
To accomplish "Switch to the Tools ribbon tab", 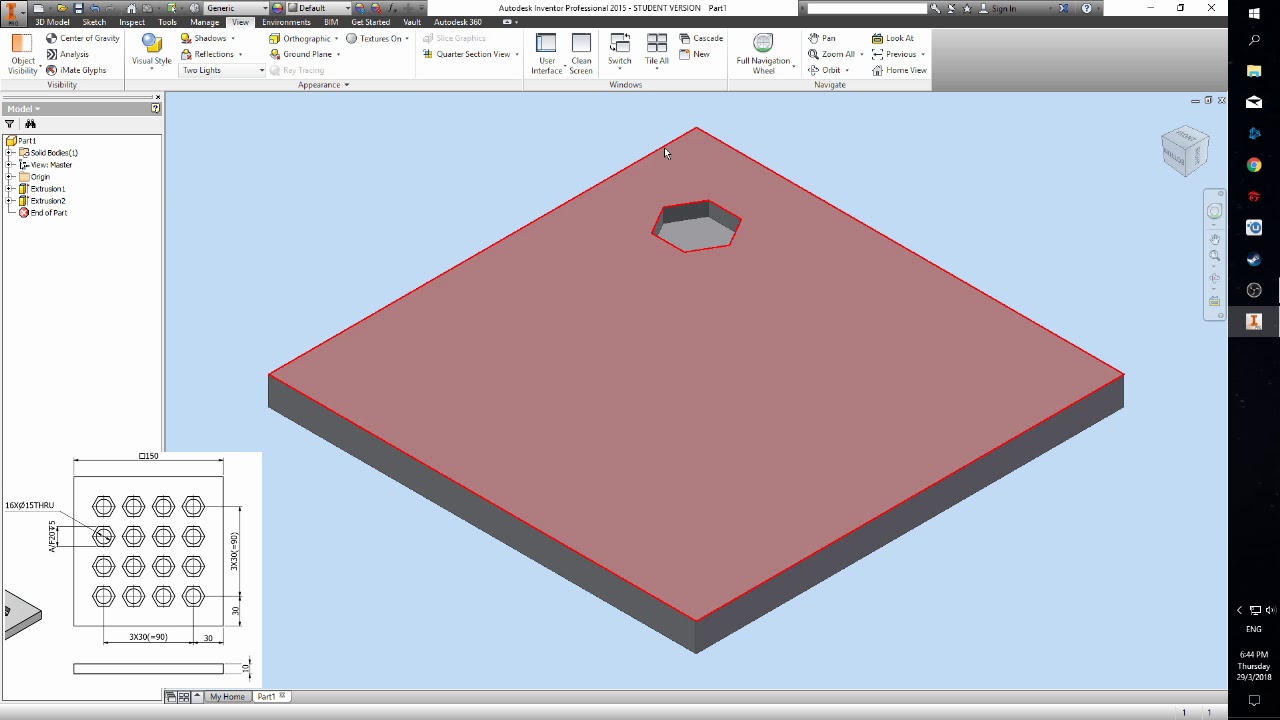I will [167, 22].
